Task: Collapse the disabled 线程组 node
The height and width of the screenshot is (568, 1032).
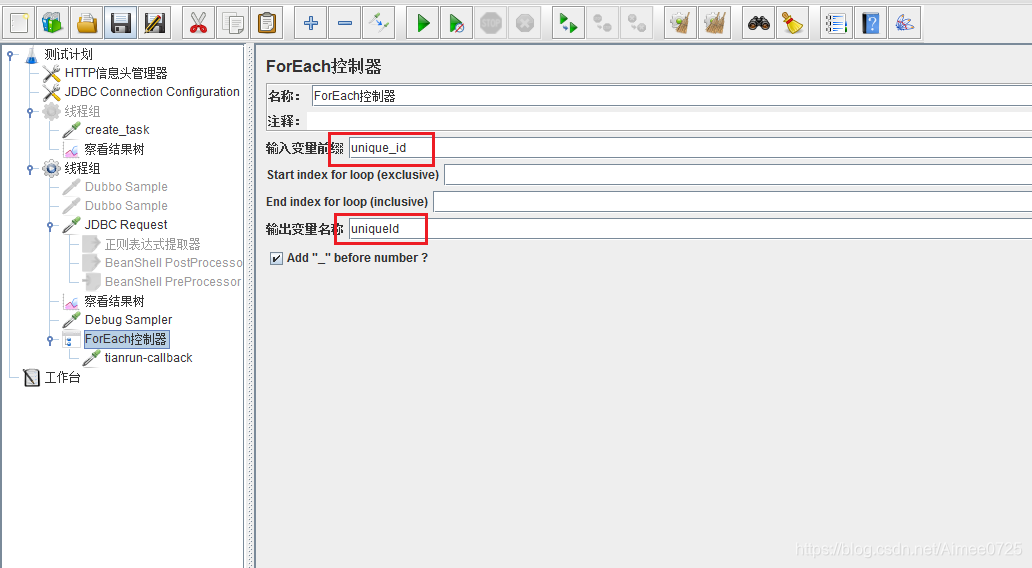Action: coord(30,113)
